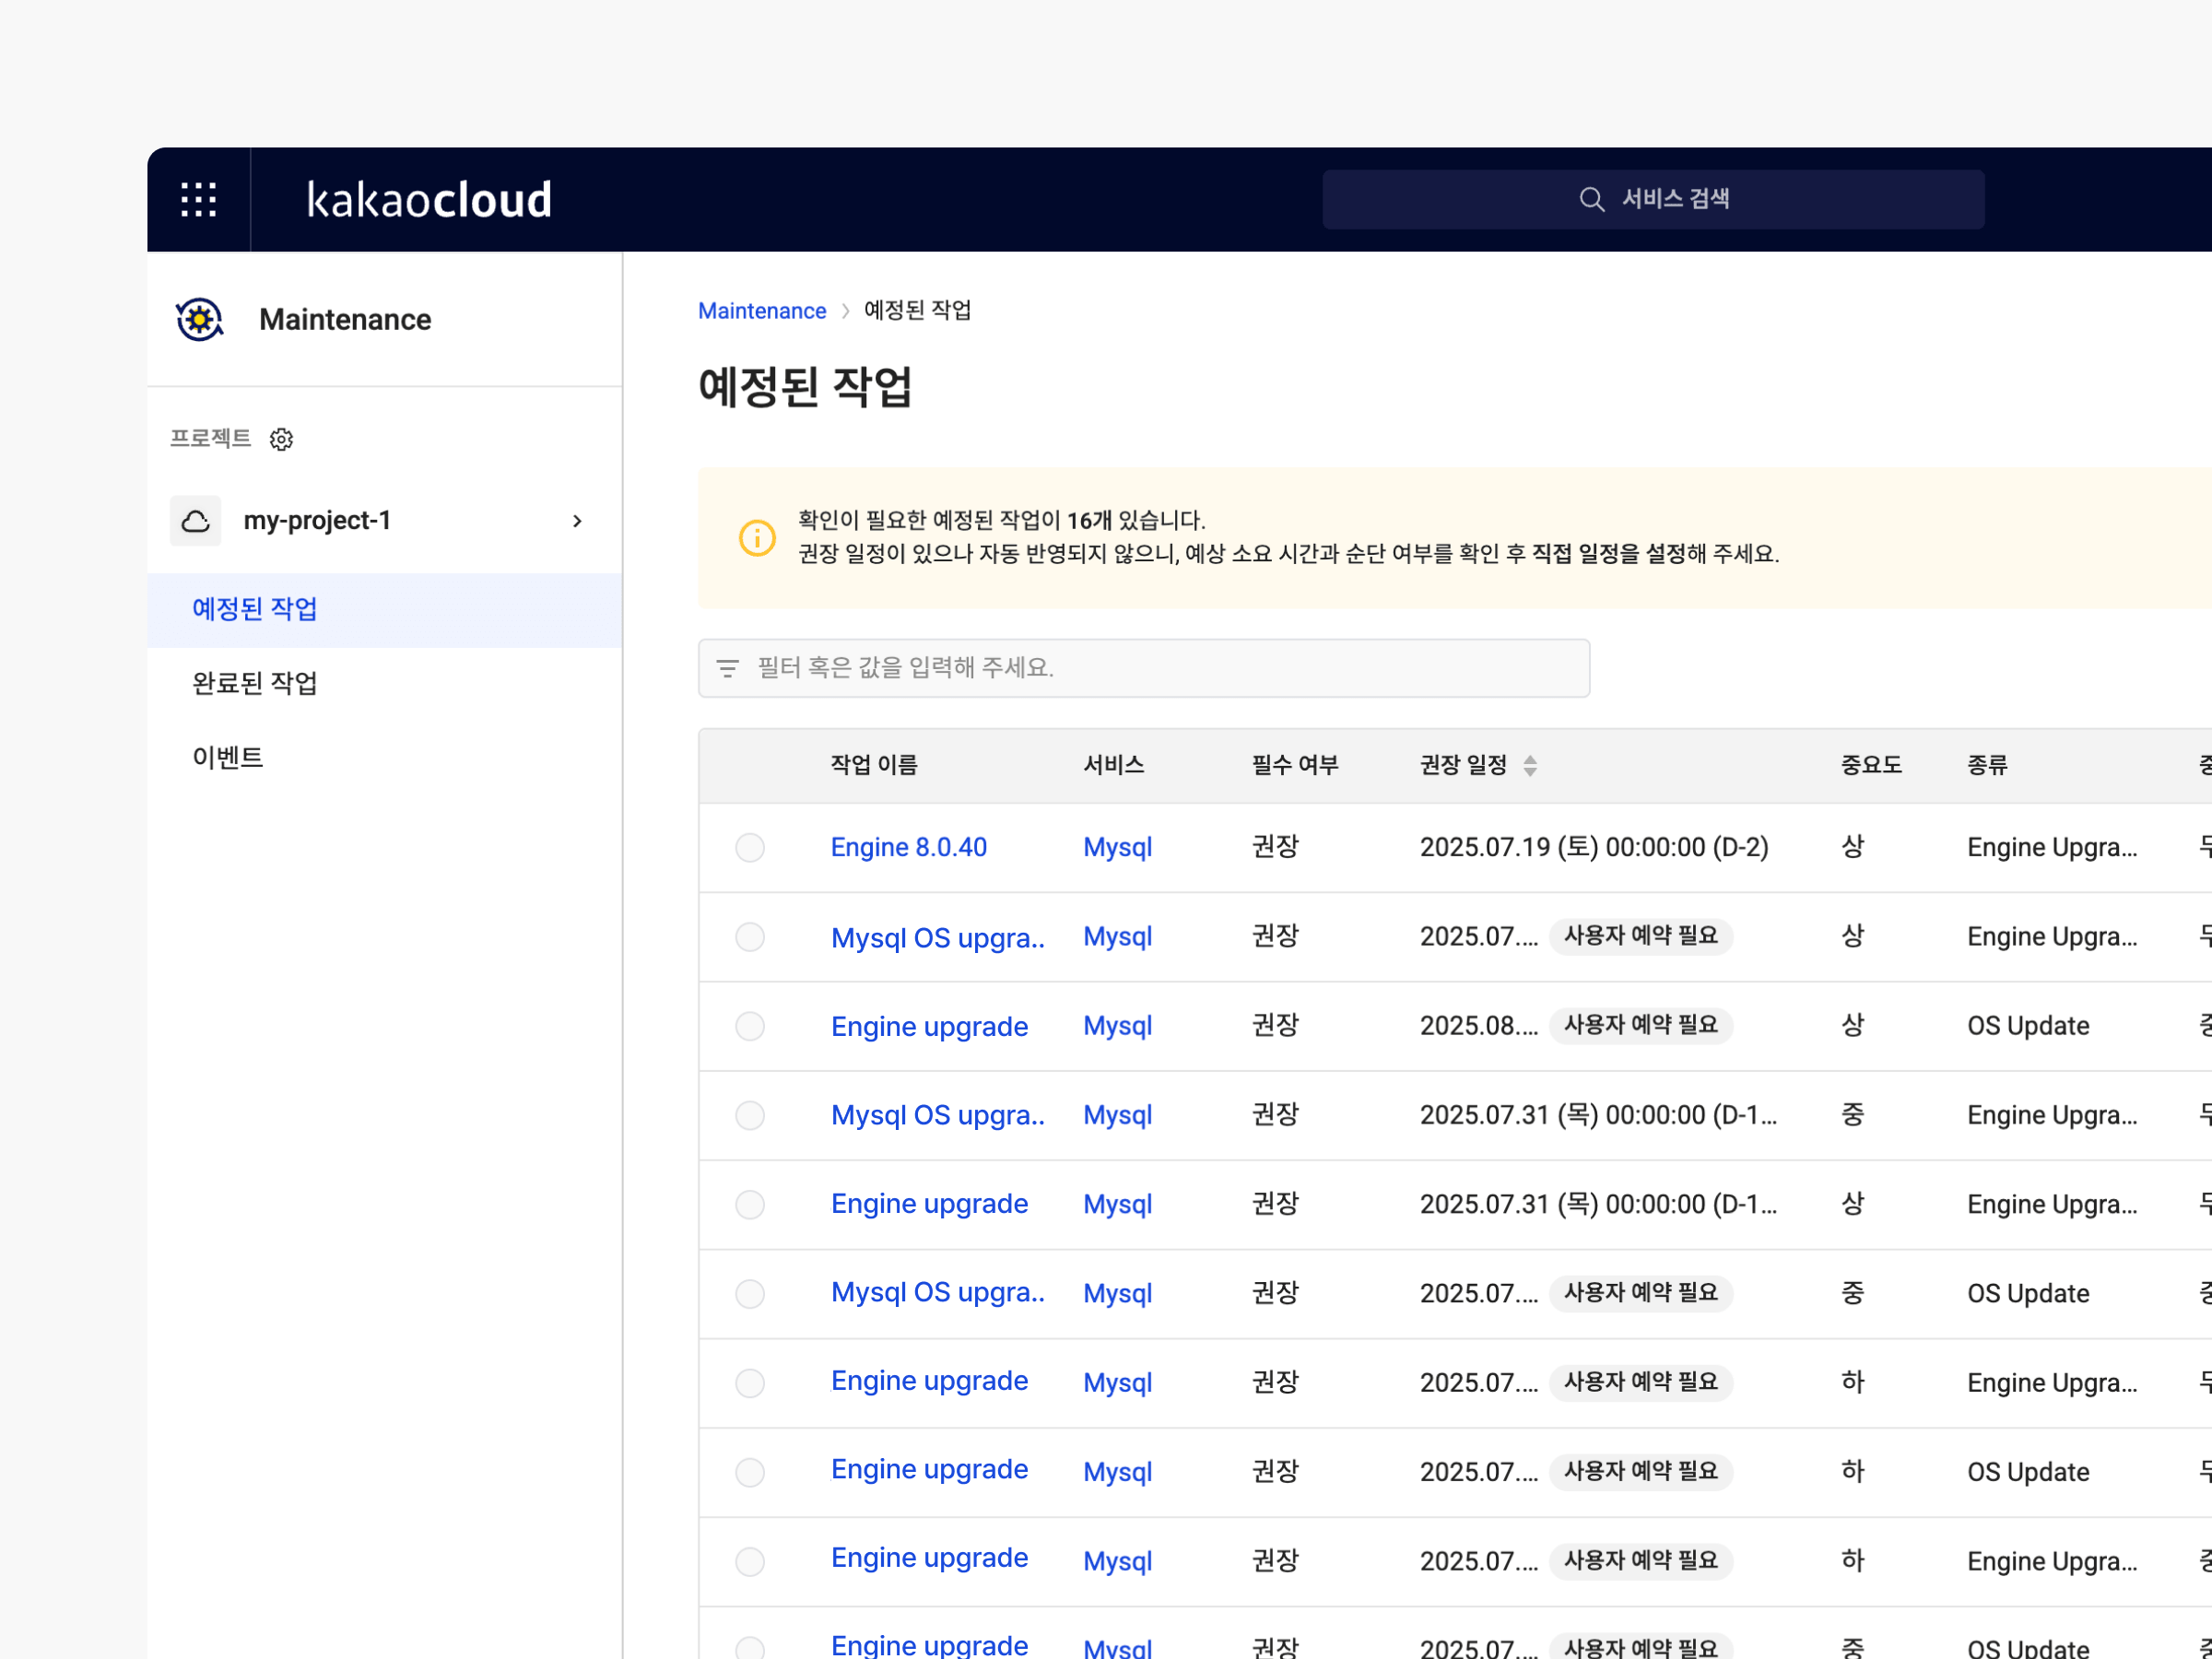Viewport: 2212px width, 1659px height.
Task: Click 사용자 예약 필요 badge in Mysql OS upgra.. 상 row
Action: click(1641, 936)
